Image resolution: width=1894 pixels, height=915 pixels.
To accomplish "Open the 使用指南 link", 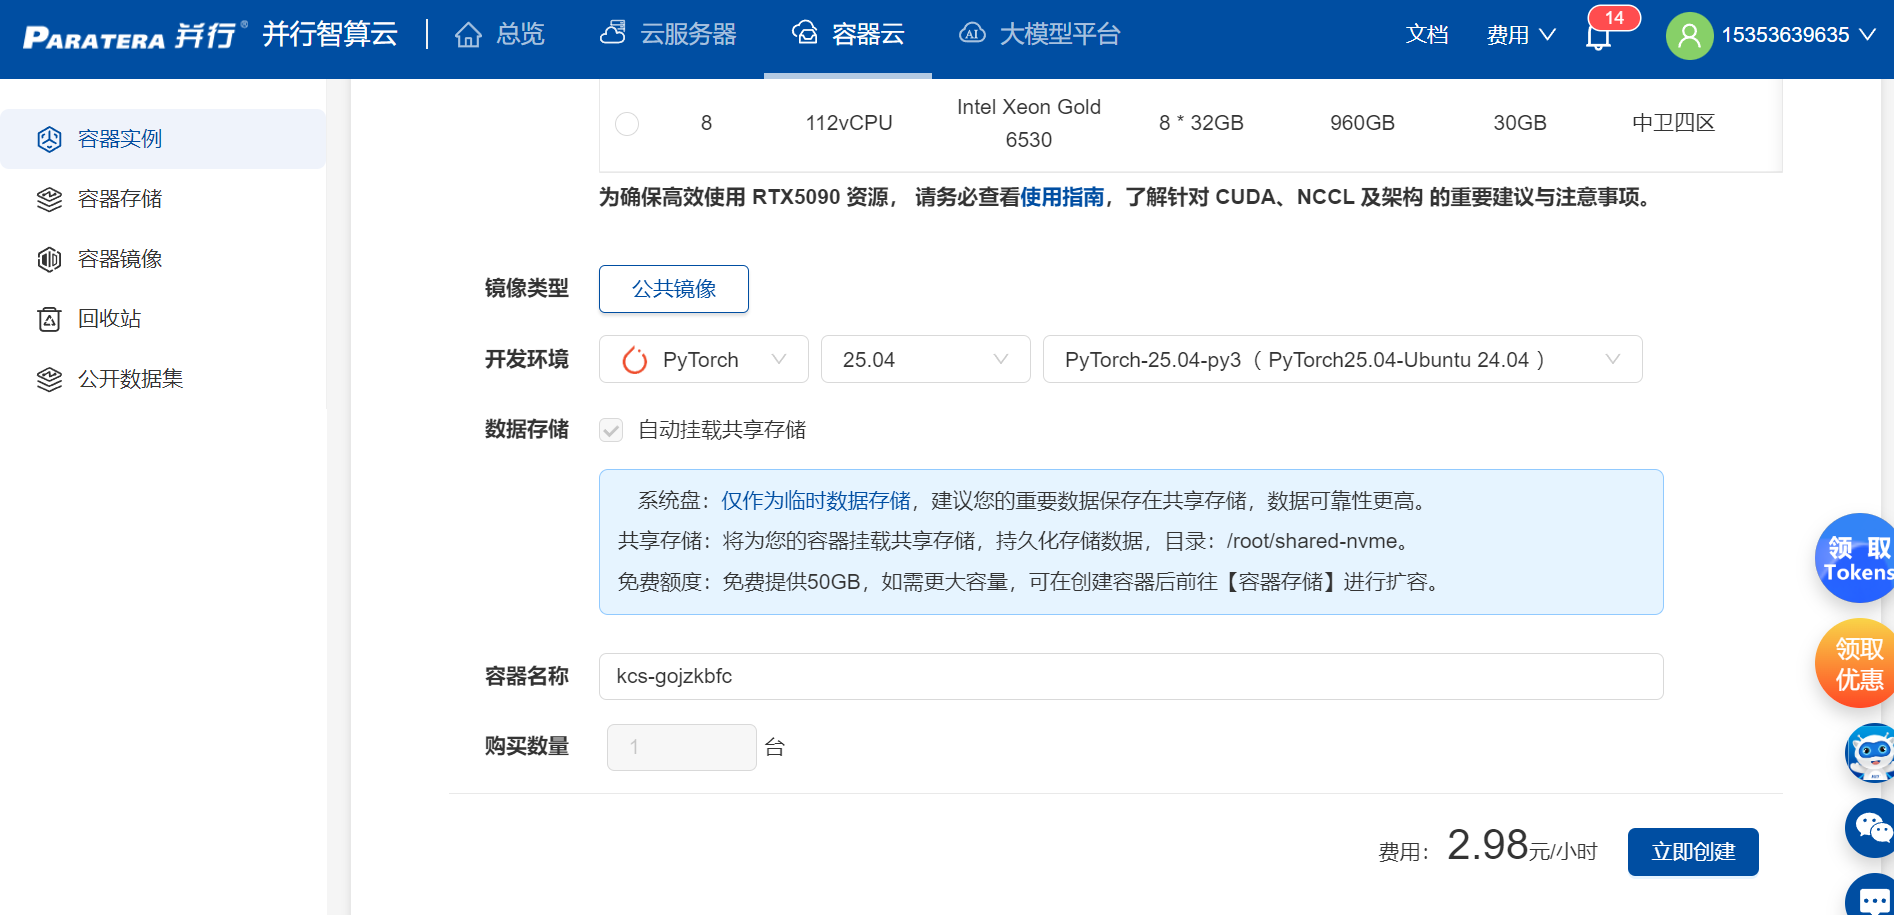I will (1062, 197).
